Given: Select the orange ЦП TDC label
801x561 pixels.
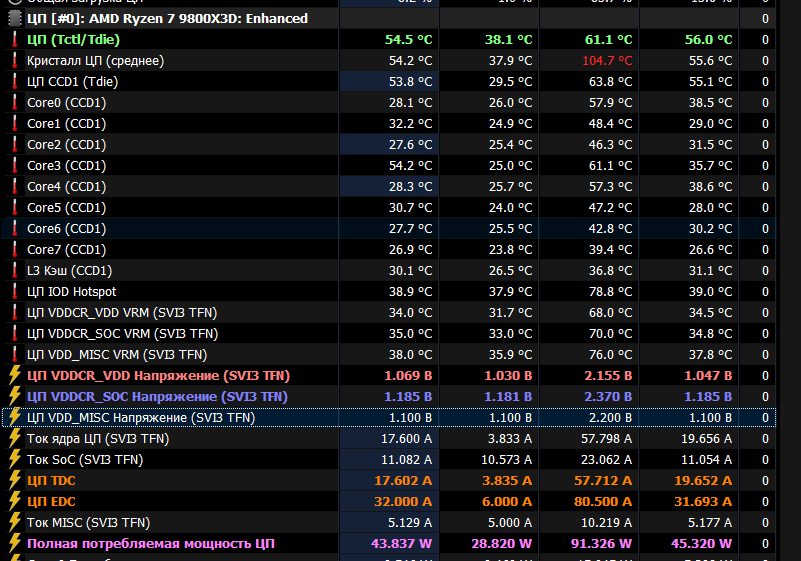Looking at the screenshot, I should [51, 481].
